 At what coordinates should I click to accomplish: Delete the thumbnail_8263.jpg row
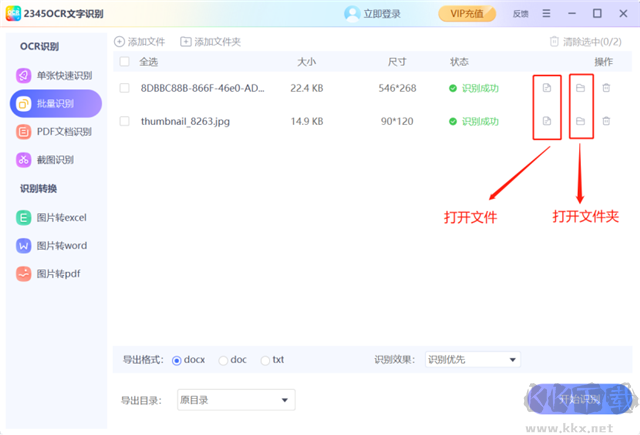tap(606, 121)
